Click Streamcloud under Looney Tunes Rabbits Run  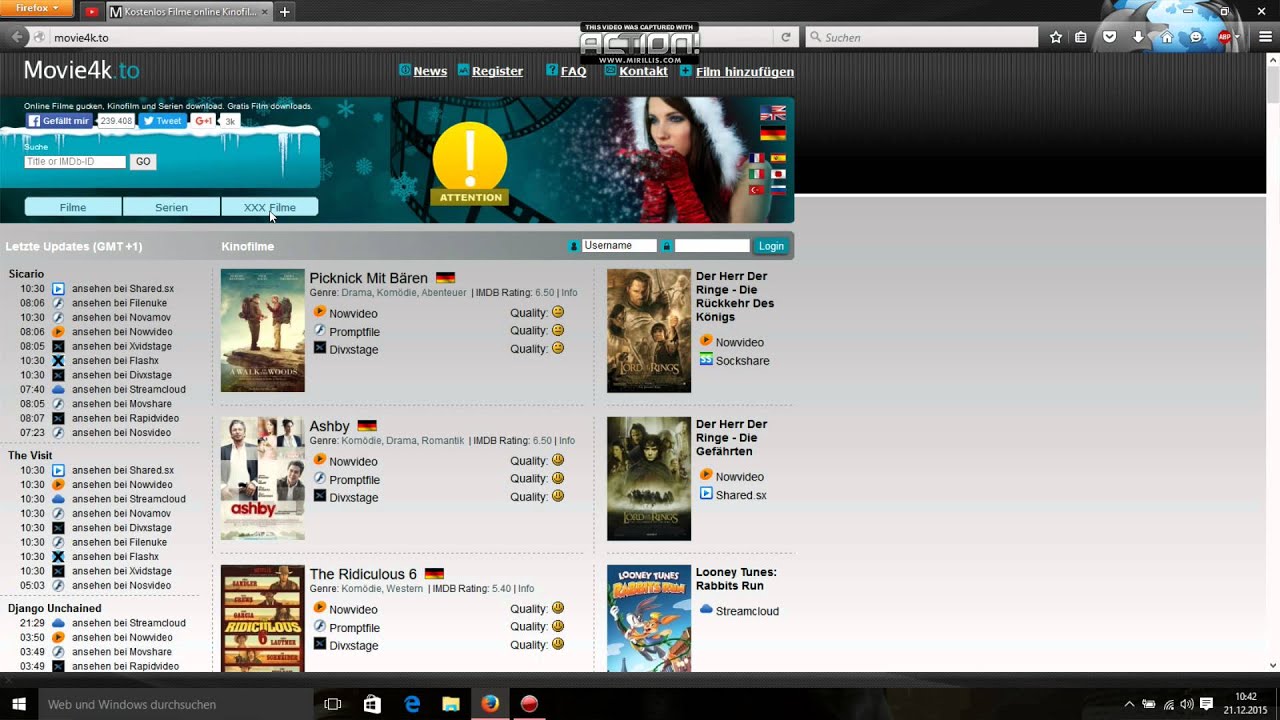pyautogui.click(x=747, y=611)
